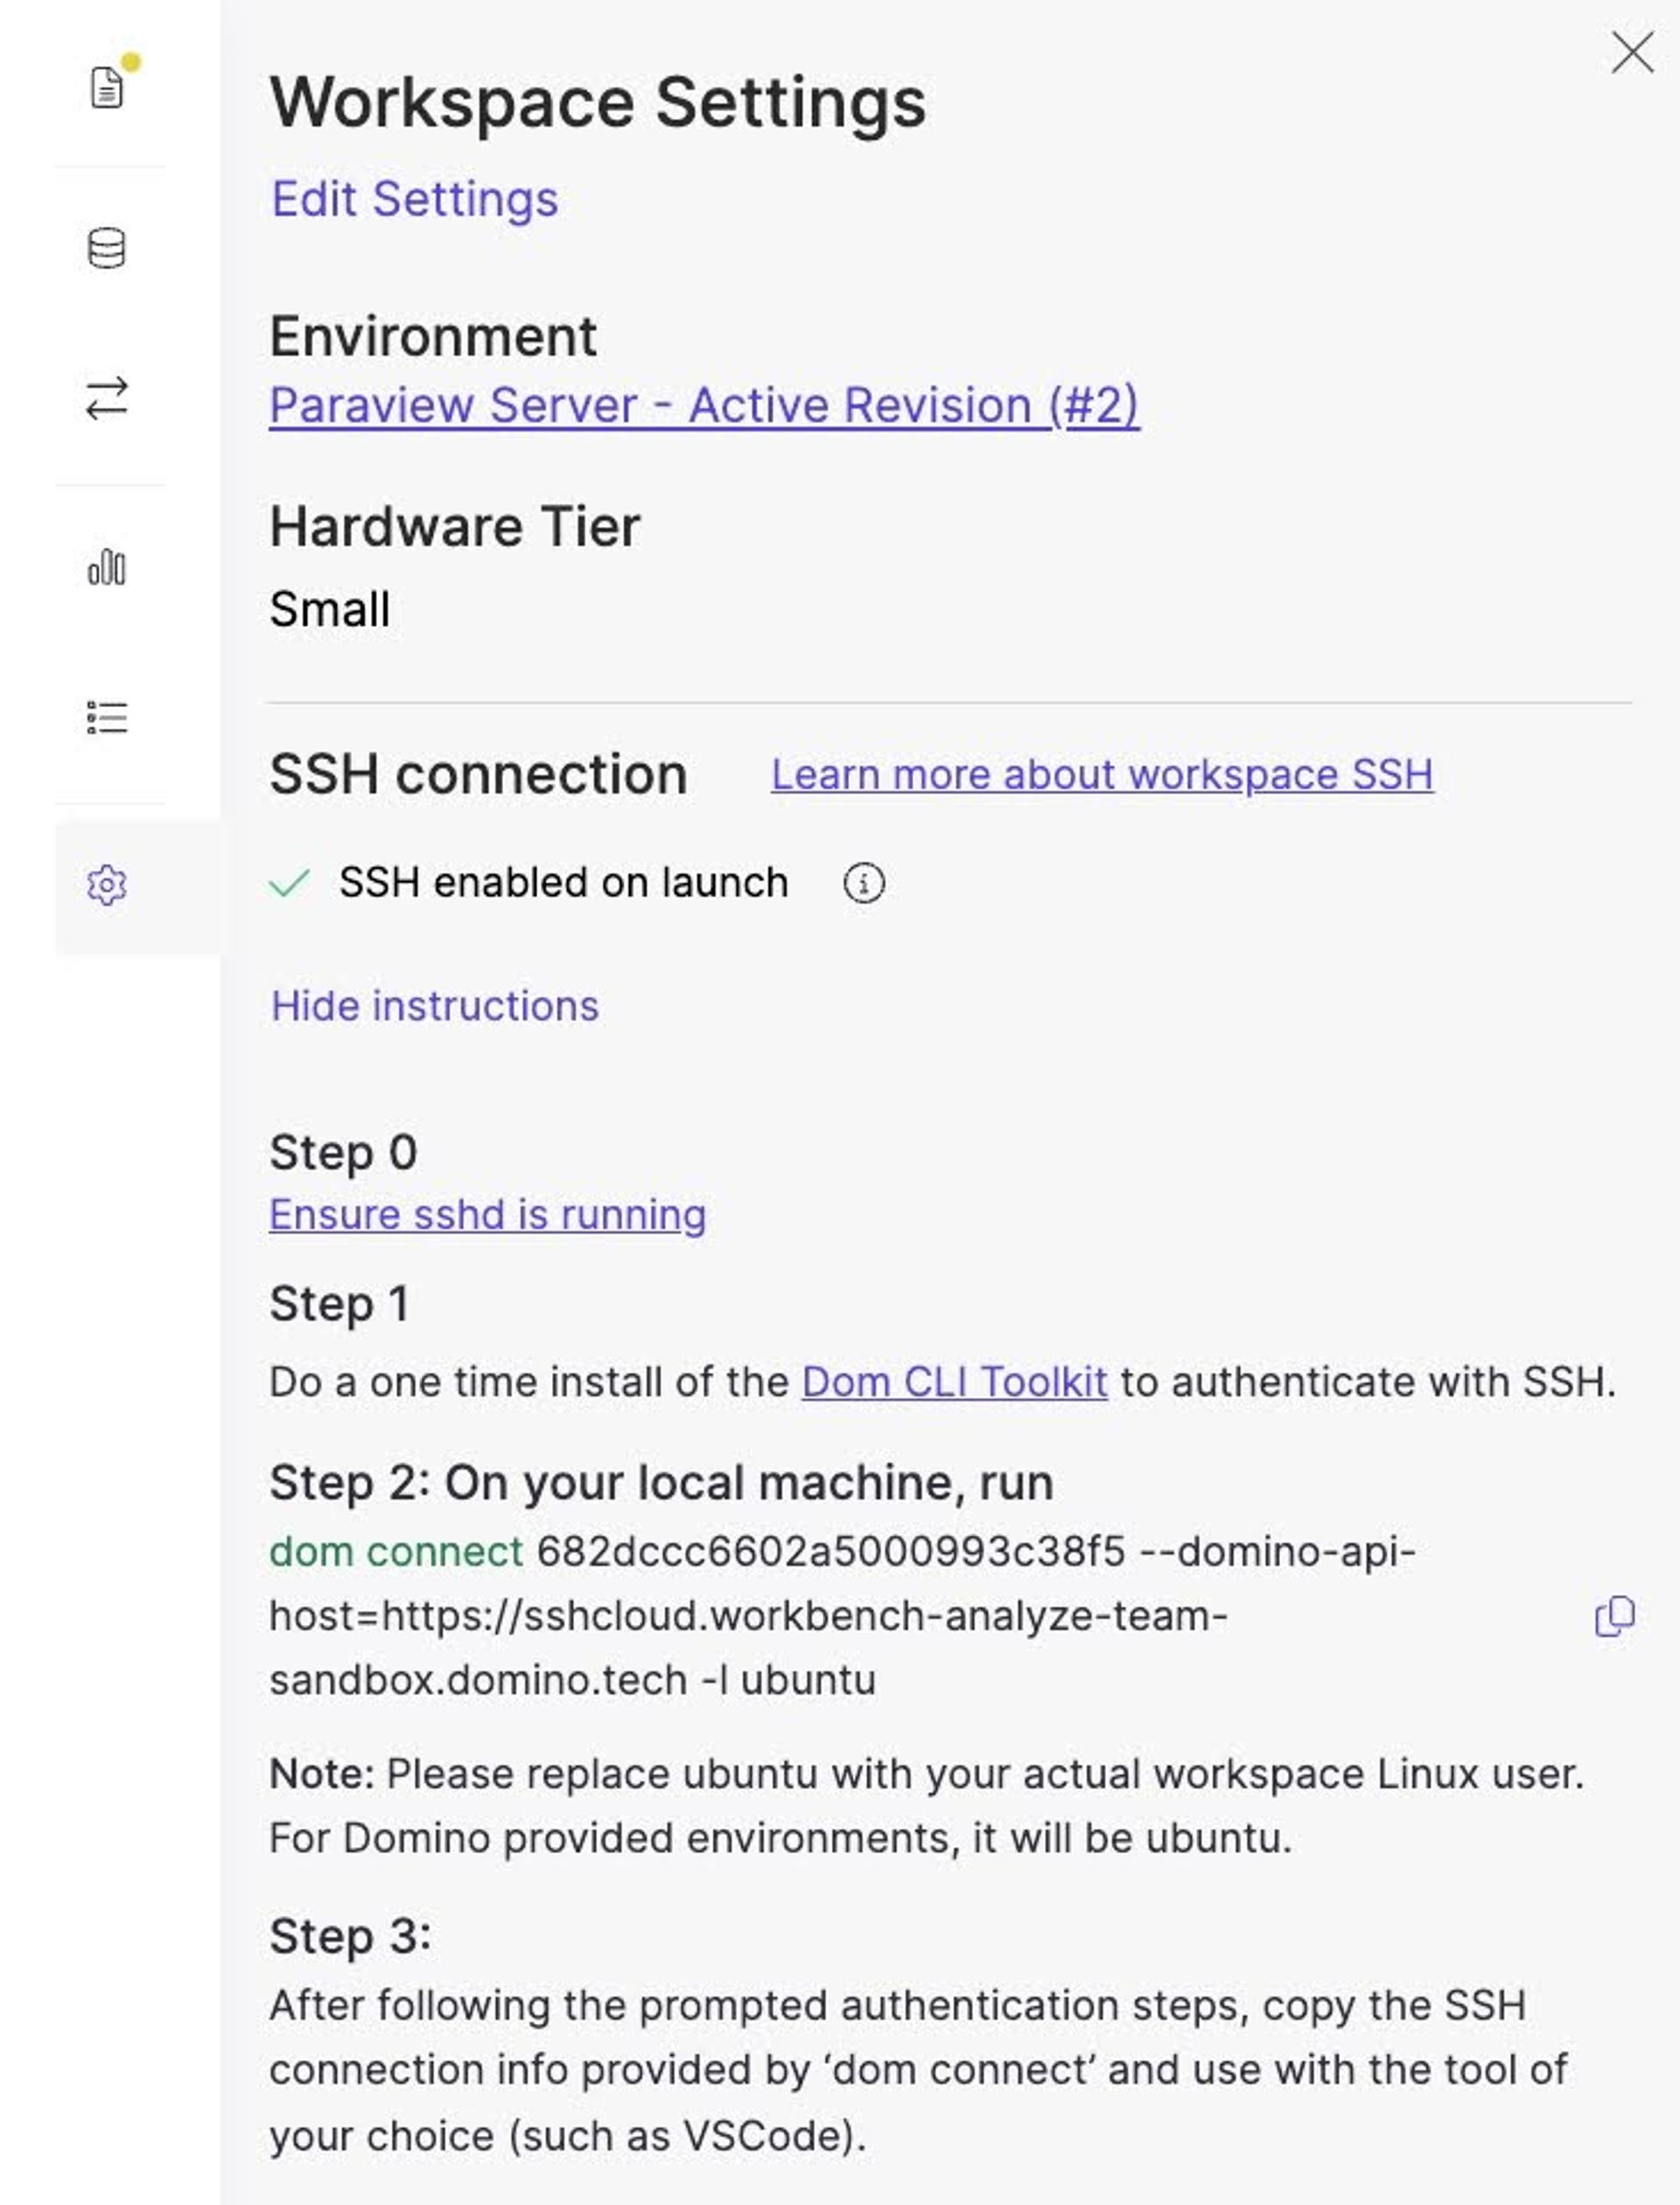Open the data sources database icon
The width and height of the screenshot is (1680, 2205).
pyautogui.click(x=106, y=248)
